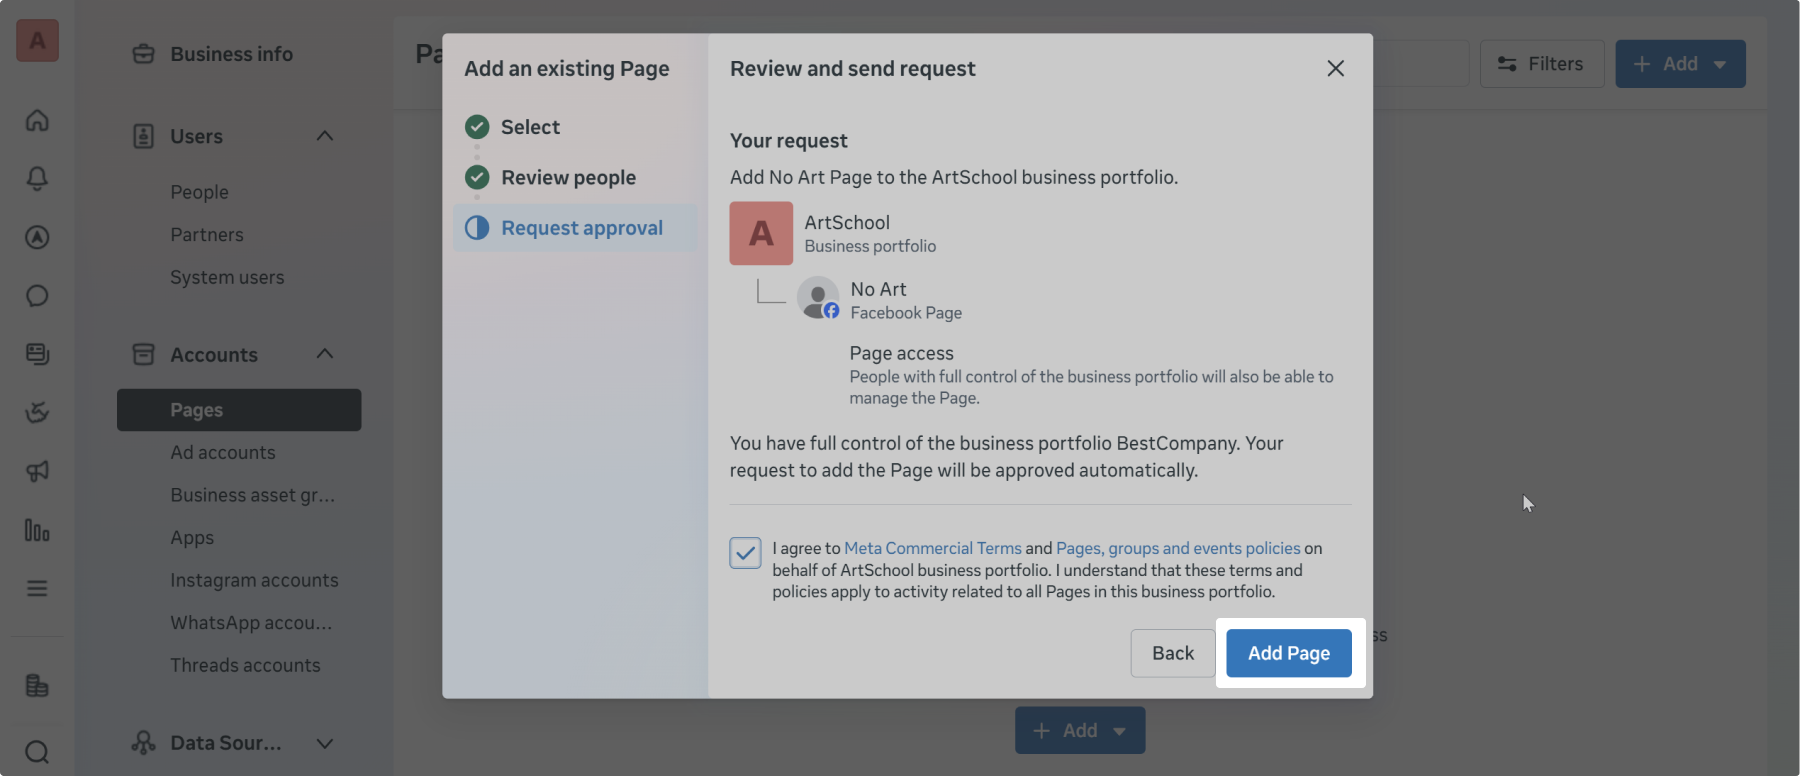This screenshot has width=1800, height=776.
Task: Click the green check beside Select step
Action: coord(477,127)
